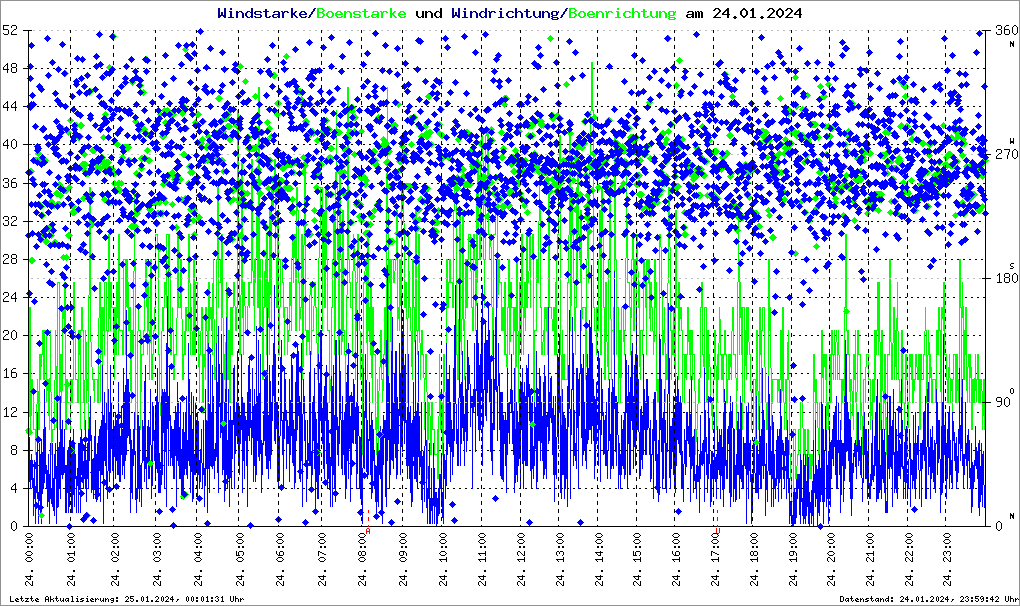Screen dimensions: 1020x606
Task: Click the red sunset marker 'U'
Action: click(718, 531)
